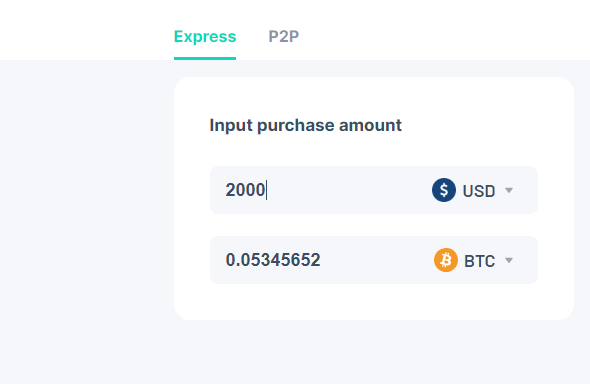Click the gray page background beside the card
This screenshot has height=384, width=590.
click(87, 222)
